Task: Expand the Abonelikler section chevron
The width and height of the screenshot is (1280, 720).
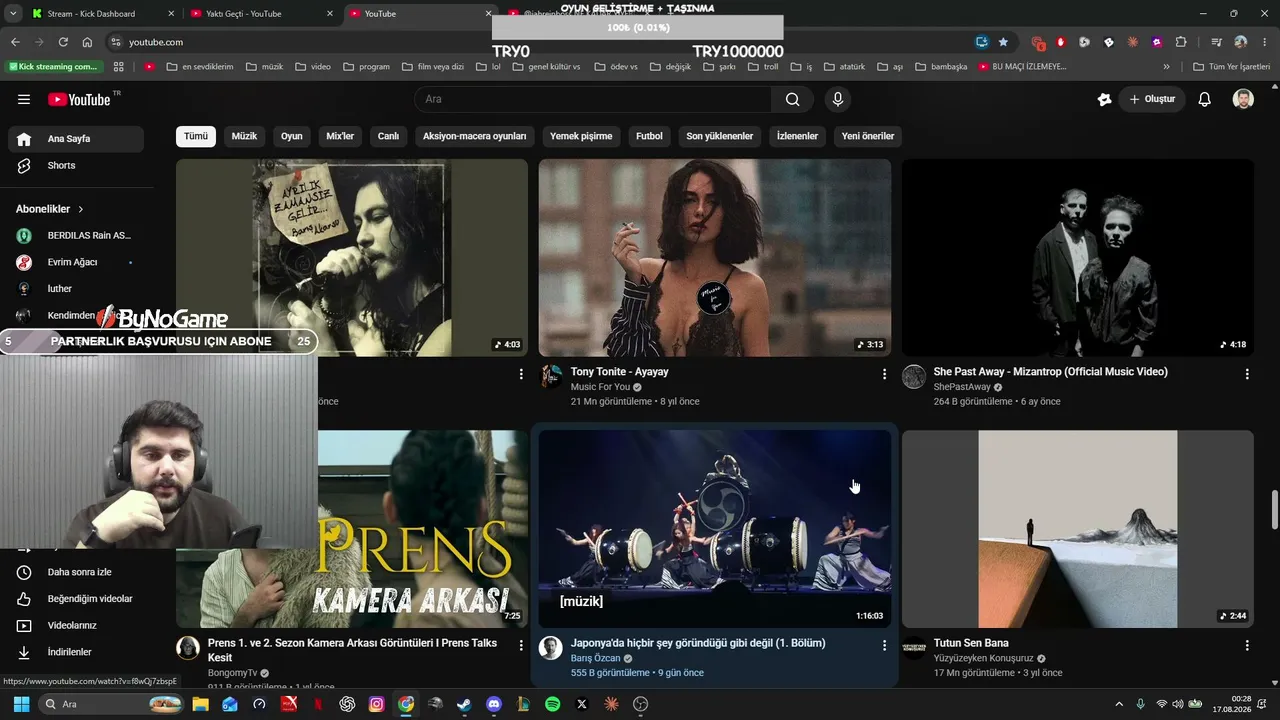Action: tap(81, 209)
